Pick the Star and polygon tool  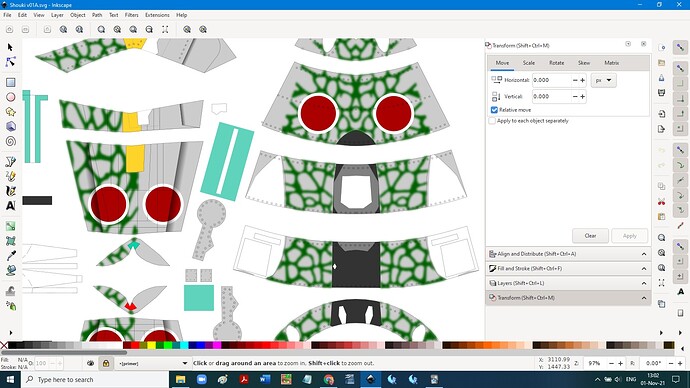pyautogui.click(x=11, y=112)
